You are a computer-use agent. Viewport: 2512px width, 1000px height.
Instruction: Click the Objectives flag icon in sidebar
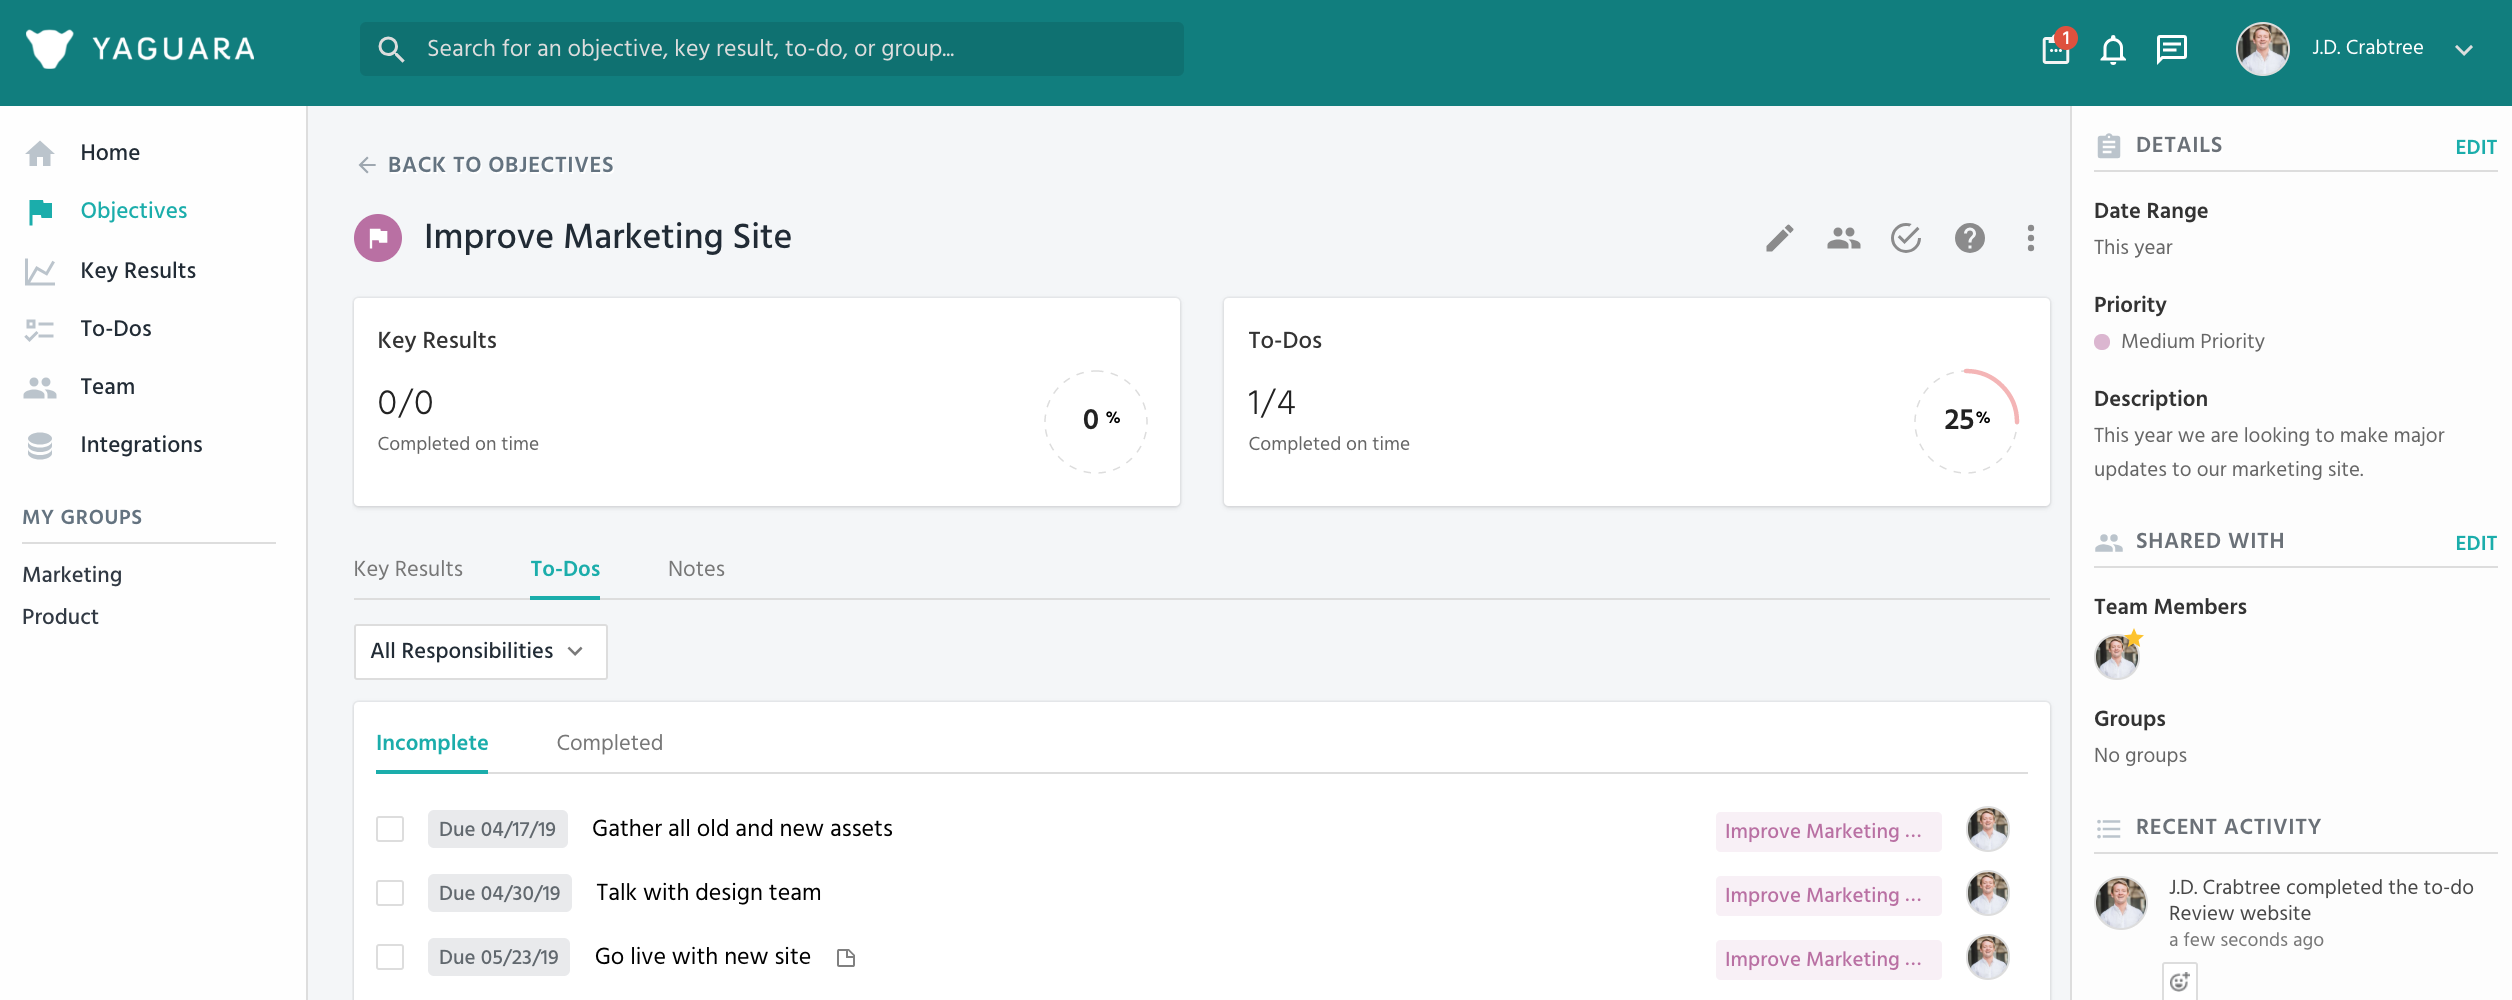pyautogui.click(x=40, y=211)
